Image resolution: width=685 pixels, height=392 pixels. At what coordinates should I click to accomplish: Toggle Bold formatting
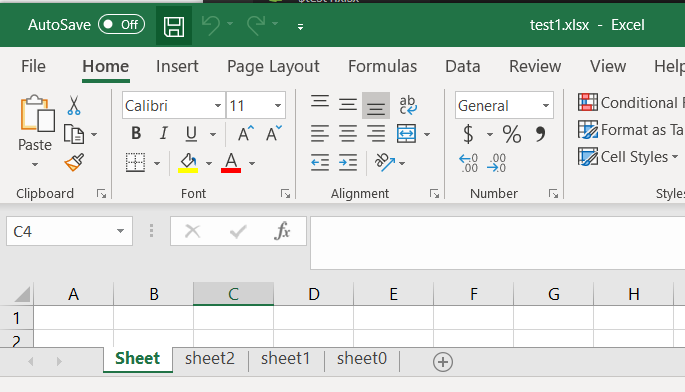click(136, 133)
